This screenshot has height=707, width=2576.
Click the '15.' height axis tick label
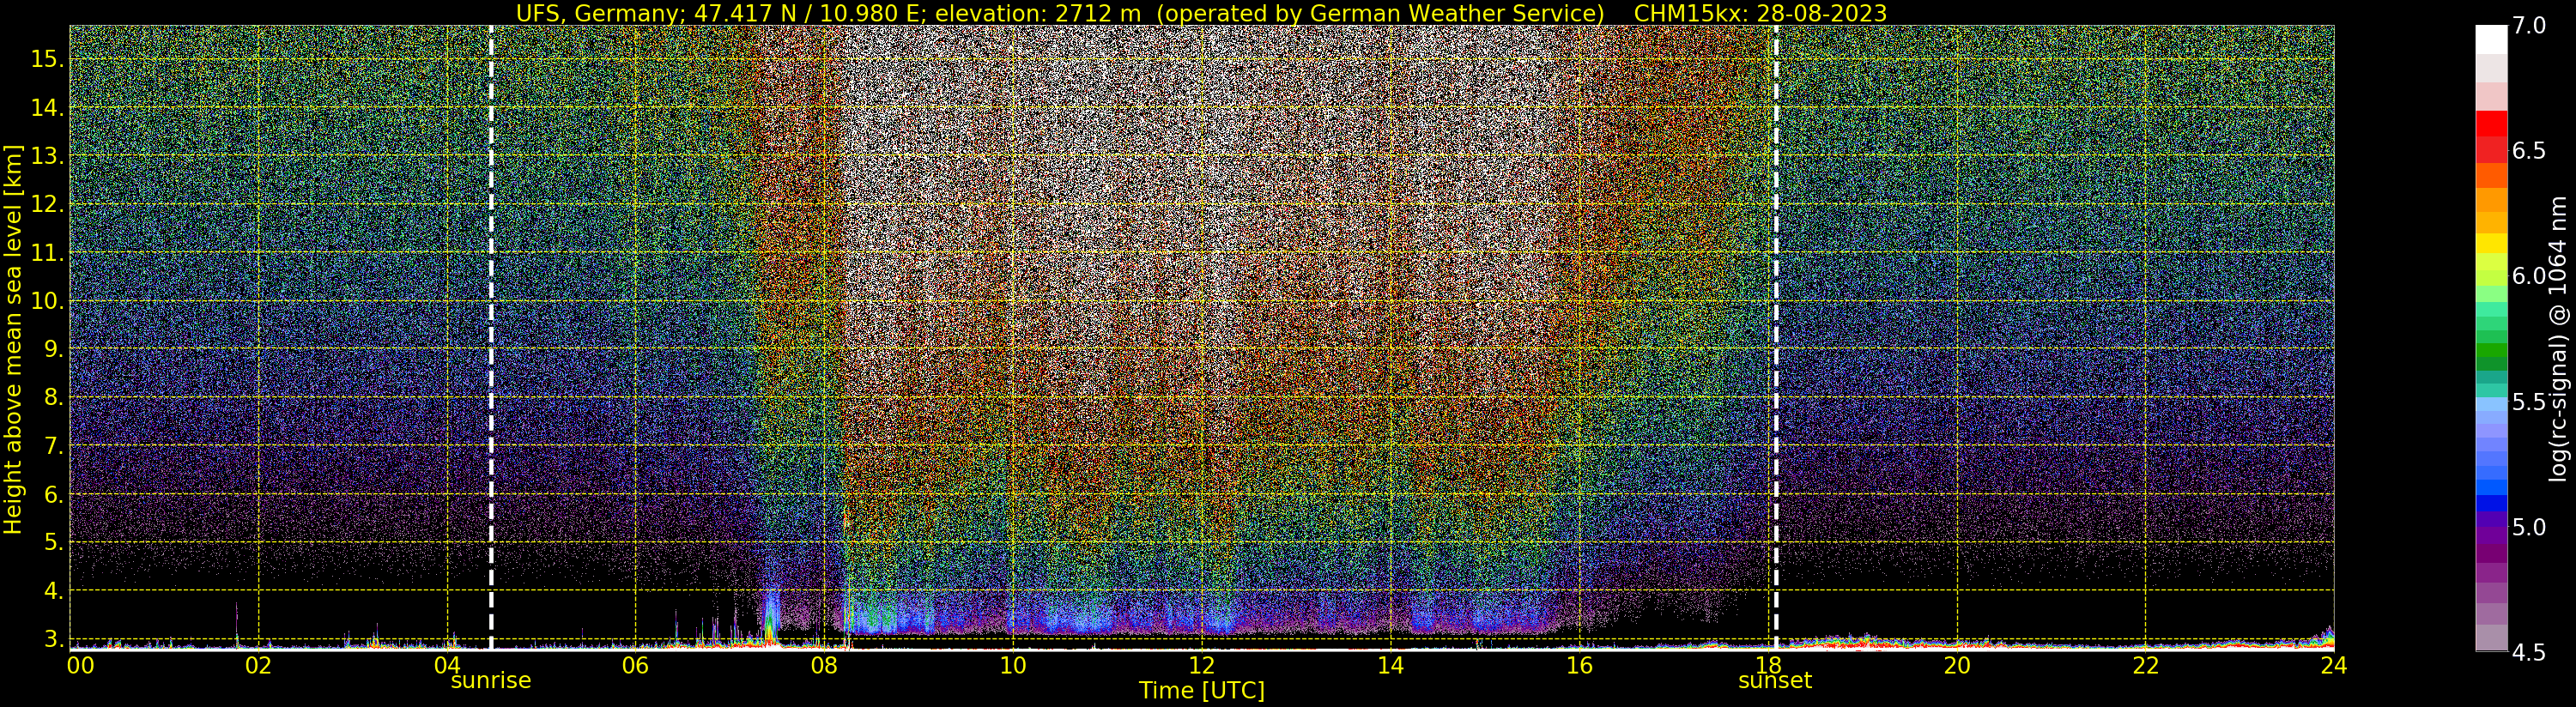47,60
